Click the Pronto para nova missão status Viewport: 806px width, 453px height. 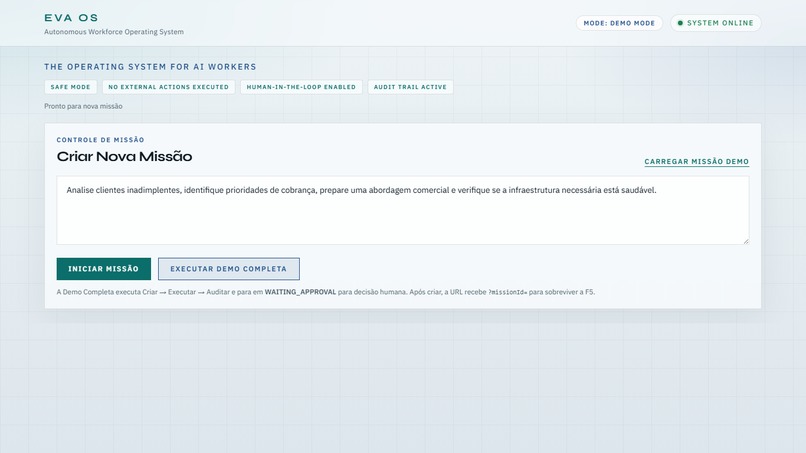click(83, 106)
